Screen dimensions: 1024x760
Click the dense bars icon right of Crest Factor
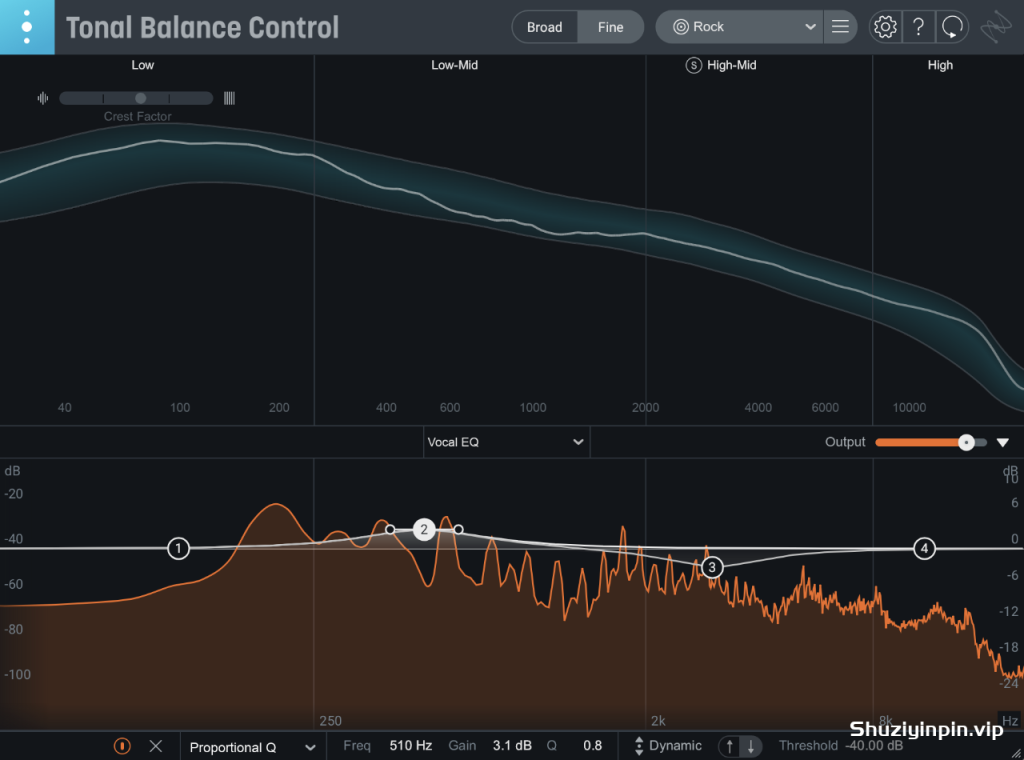tap(229, 98)
